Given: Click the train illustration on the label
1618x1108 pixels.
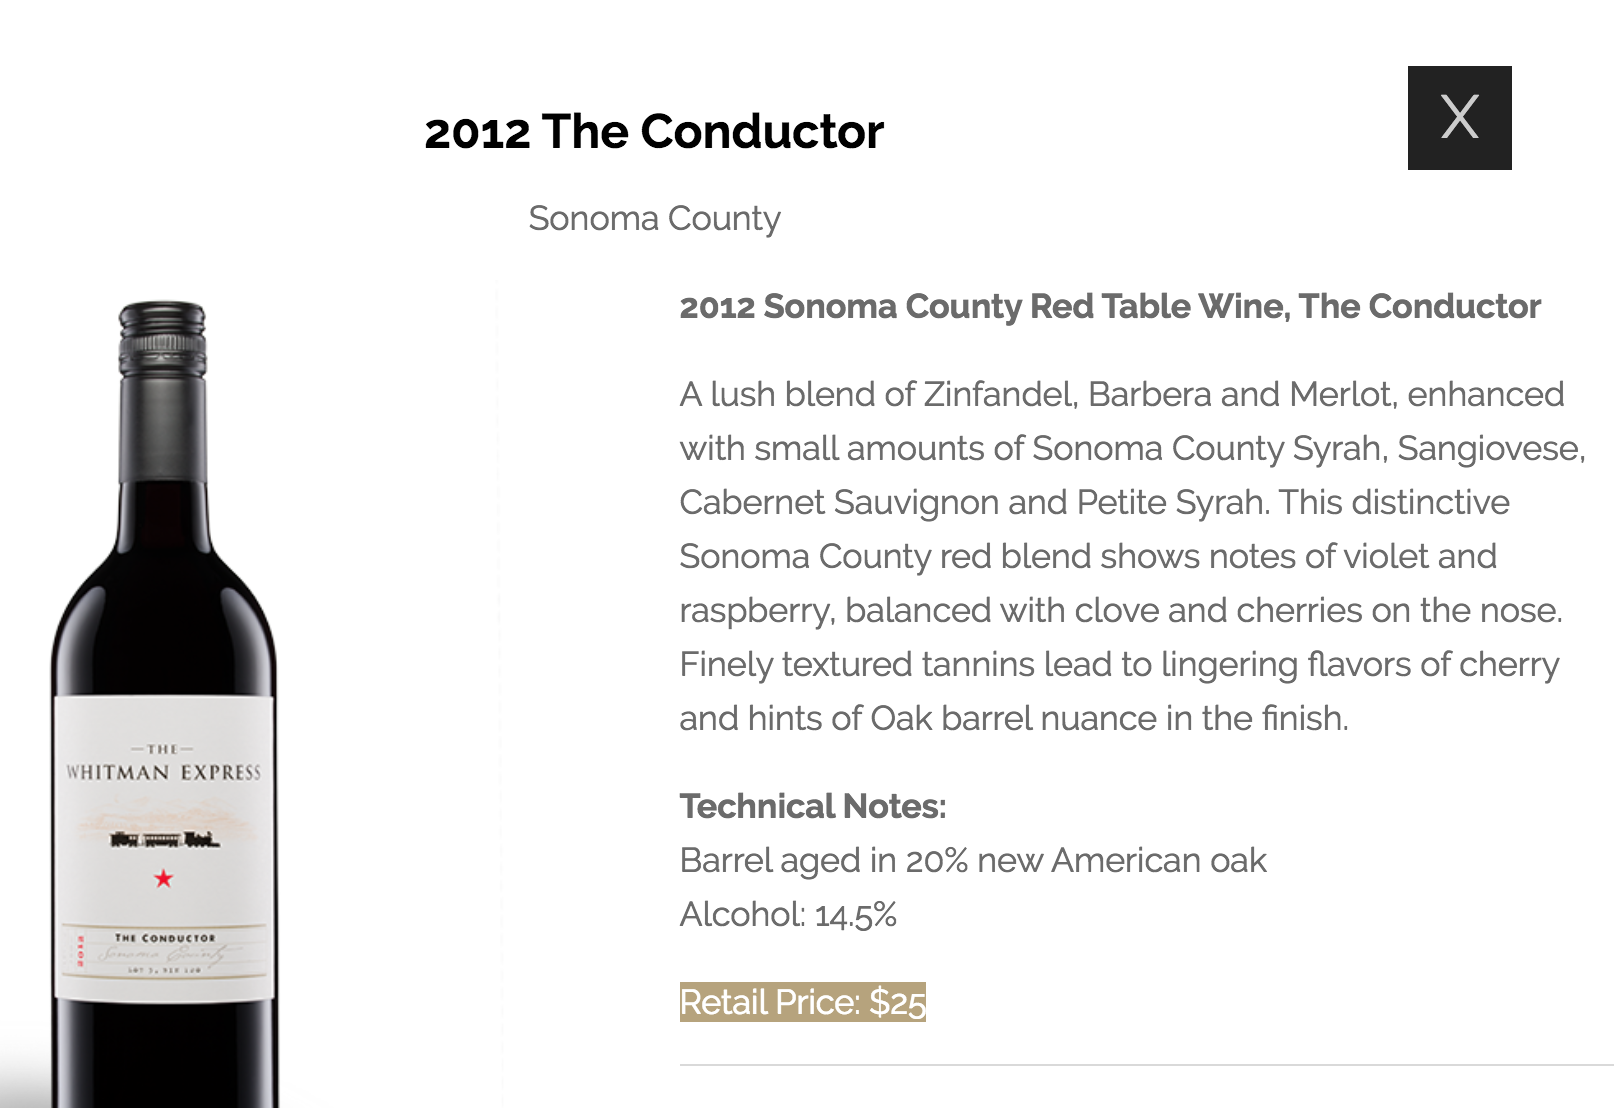Looking at the screenshot, I should tap(164, 839).
